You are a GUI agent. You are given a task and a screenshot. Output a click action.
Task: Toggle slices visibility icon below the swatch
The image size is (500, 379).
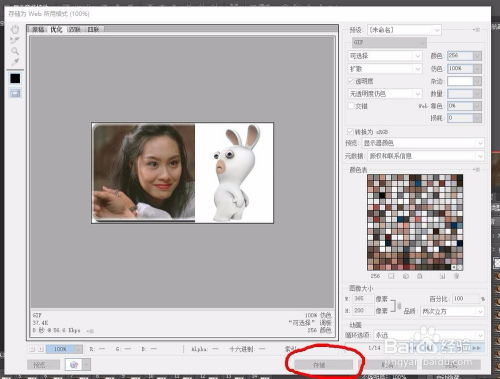[x=15, y=93]
